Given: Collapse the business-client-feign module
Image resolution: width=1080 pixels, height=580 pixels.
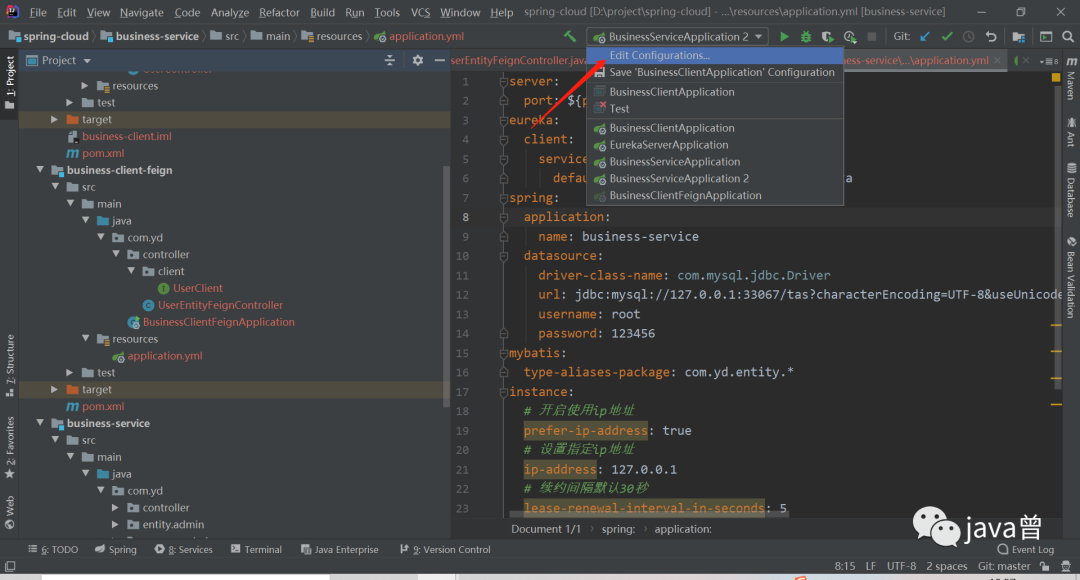Looking at the screenshot, I should coord(41,169).
